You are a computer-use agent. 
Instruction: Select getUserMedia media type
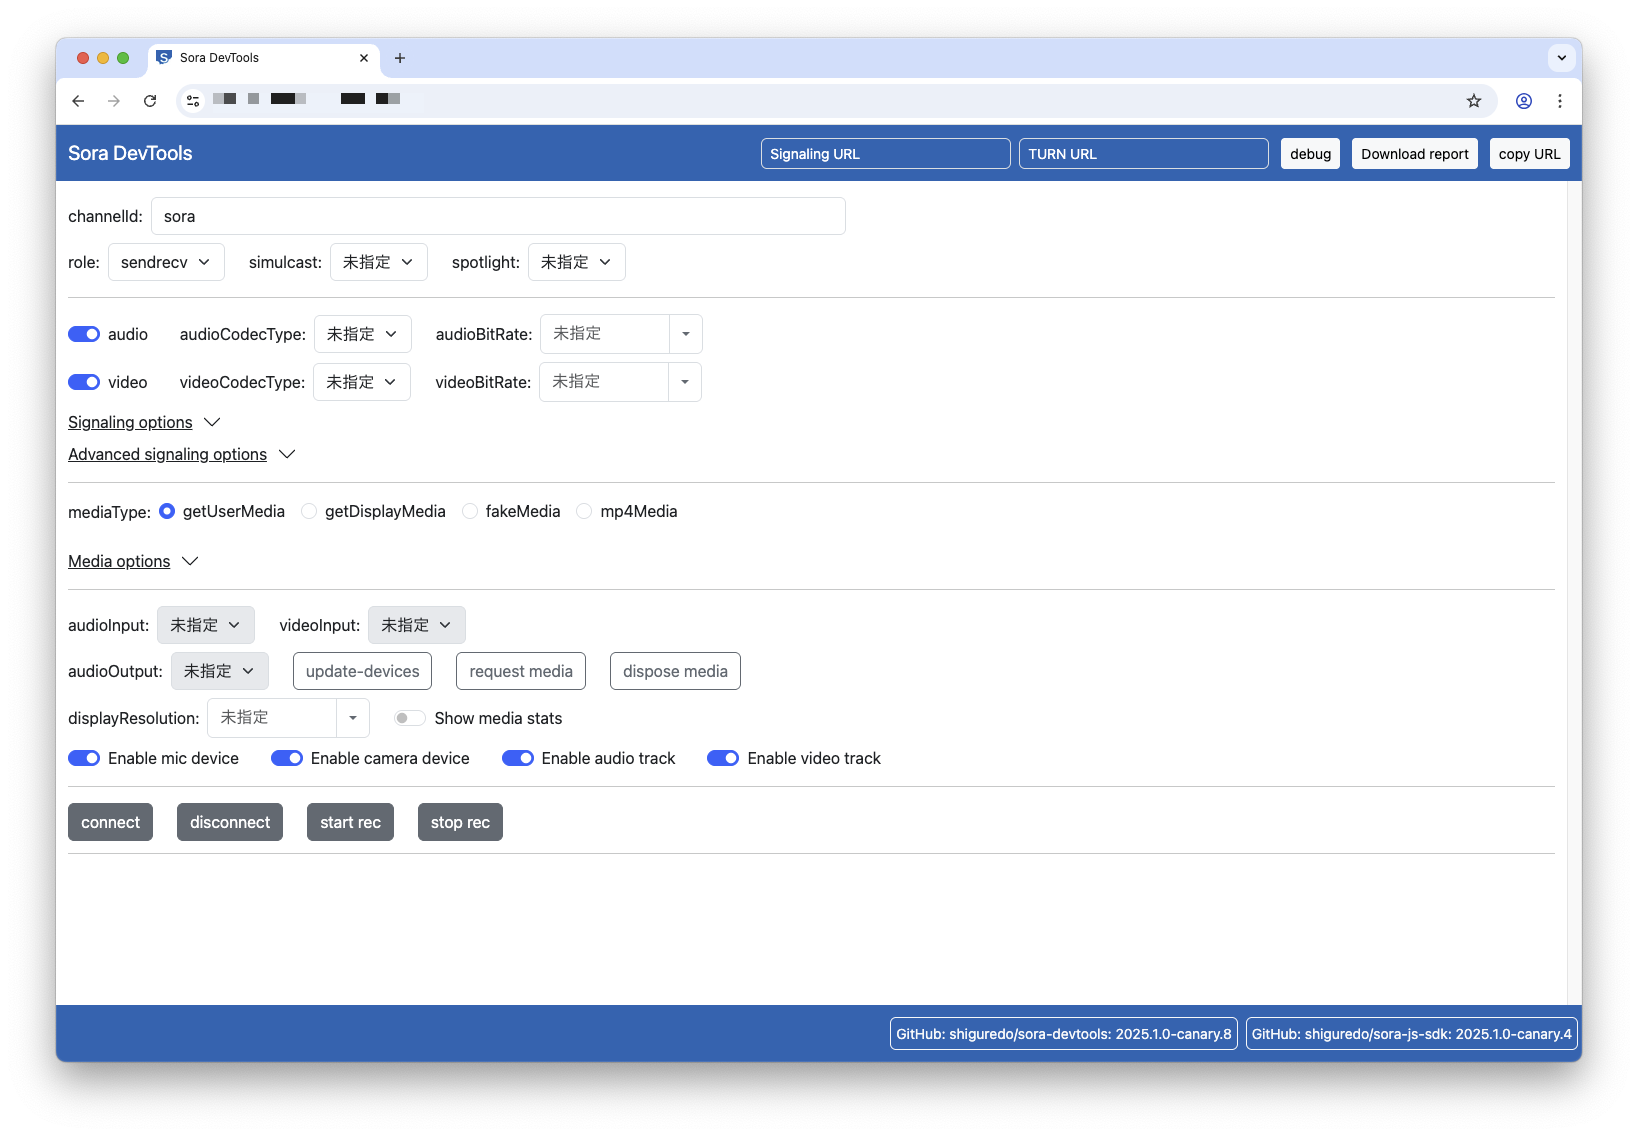click(167, 511)
